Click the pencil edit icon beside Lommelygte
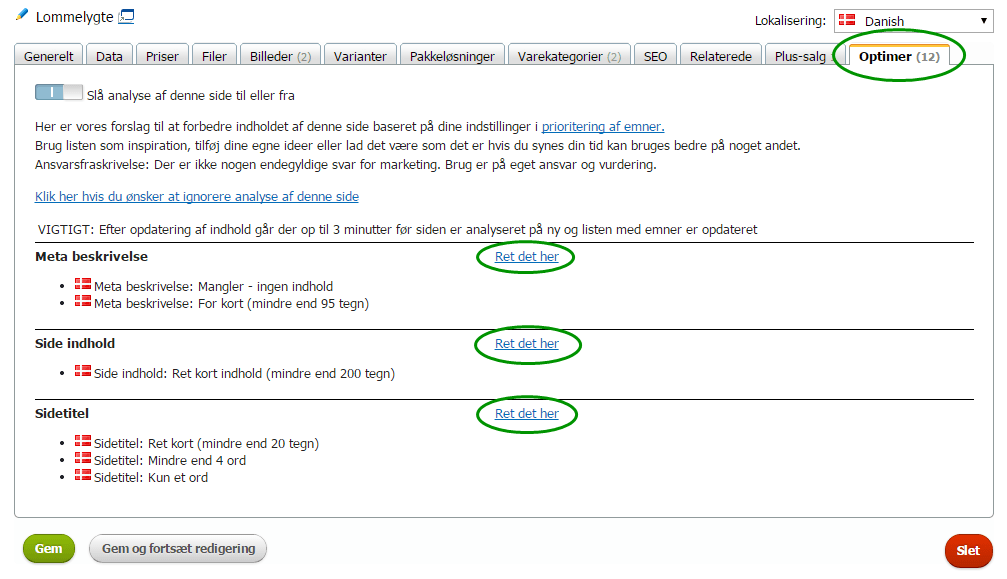The height and width of the screenshot is (579, 1007). (x=22, y=14)
